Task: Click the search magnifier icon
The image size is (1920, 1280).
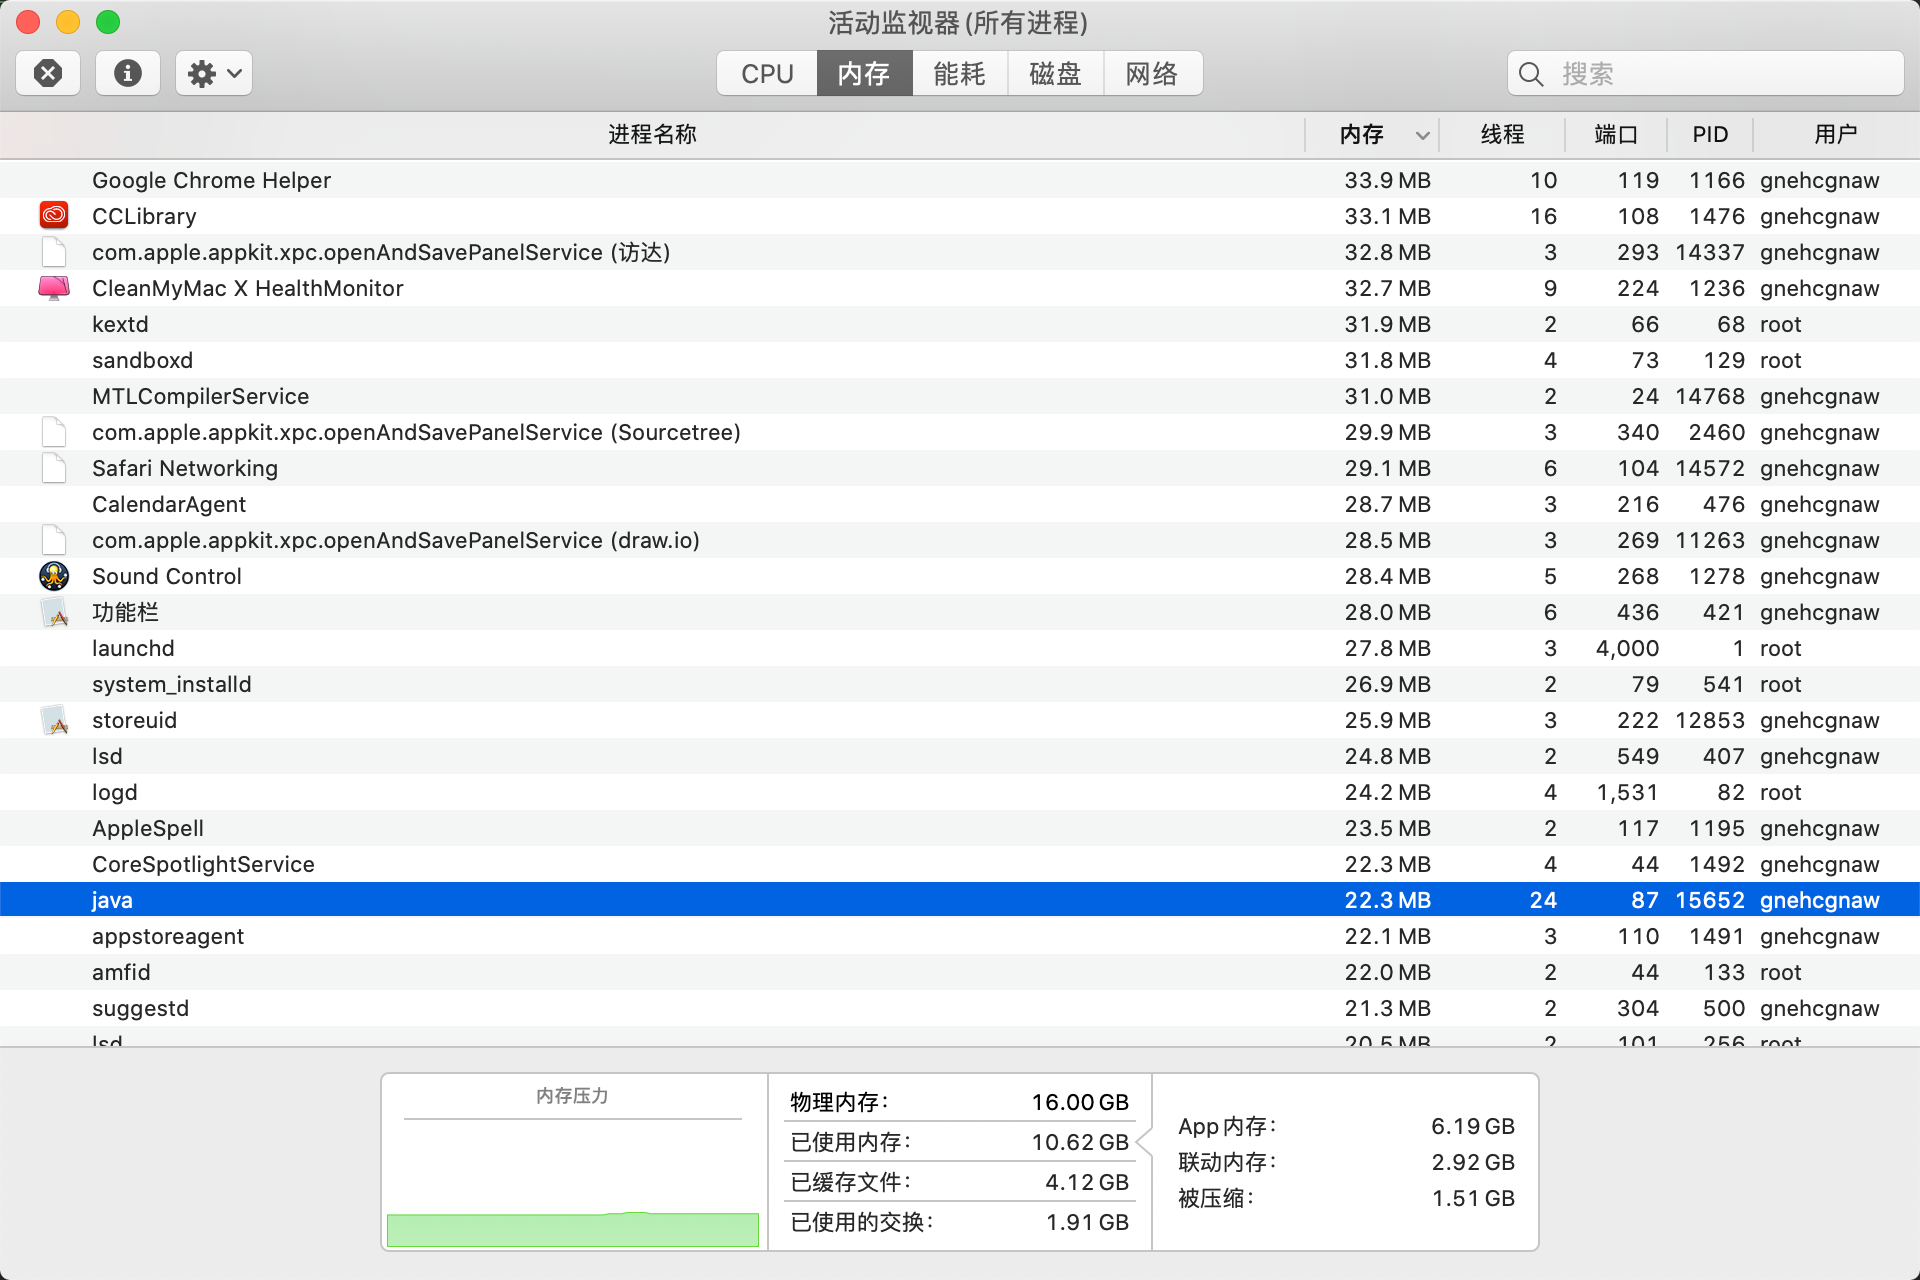Action: click(1531, 74)
